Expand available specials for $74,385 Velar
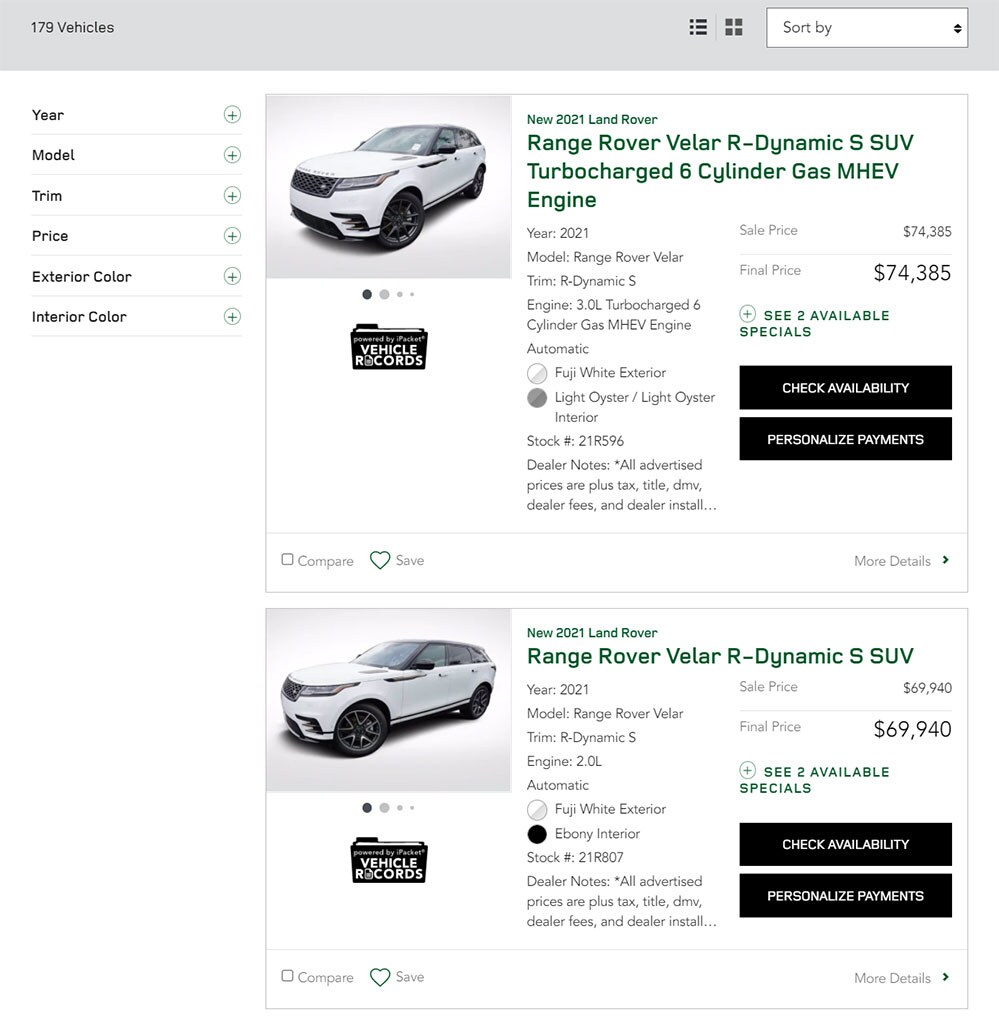Viewport: 999px width, 1016px height. (814, 323)
